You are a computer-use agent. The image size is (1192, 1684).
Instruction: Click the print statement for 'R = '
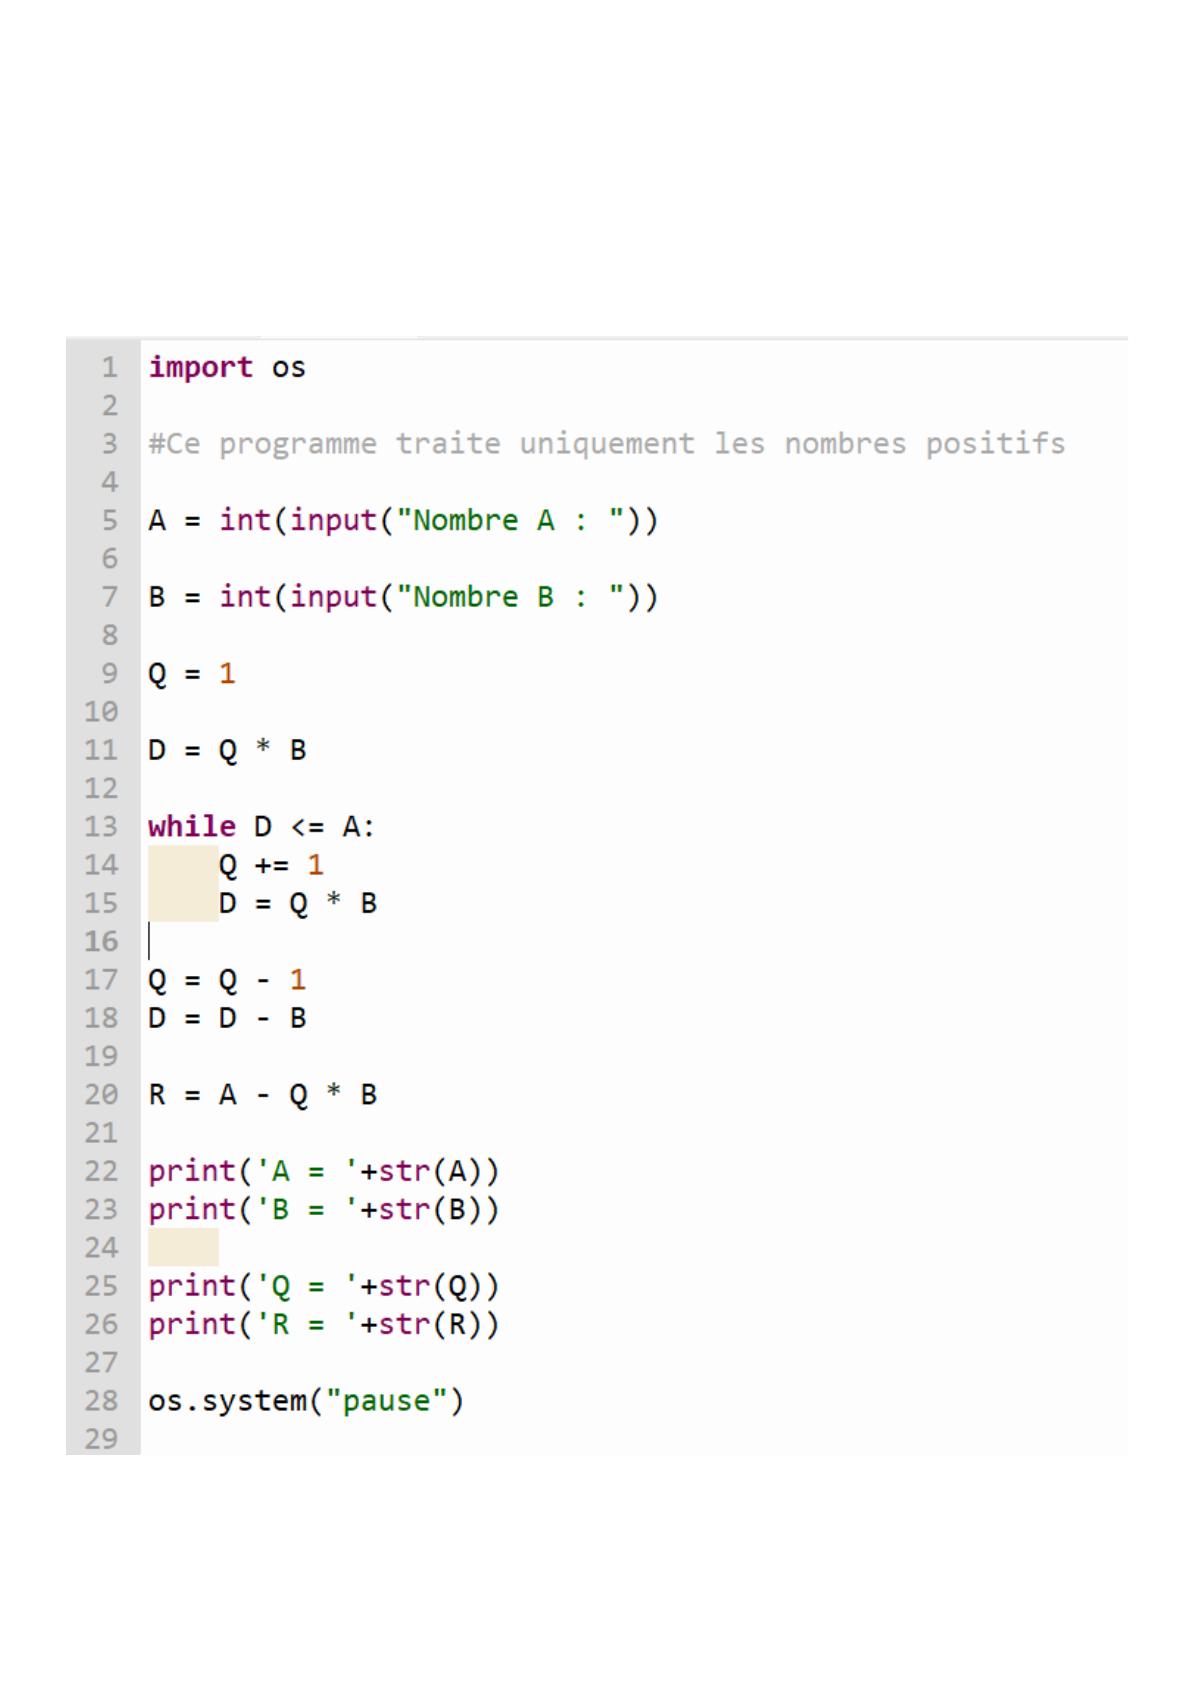[x=324, y=1325]
